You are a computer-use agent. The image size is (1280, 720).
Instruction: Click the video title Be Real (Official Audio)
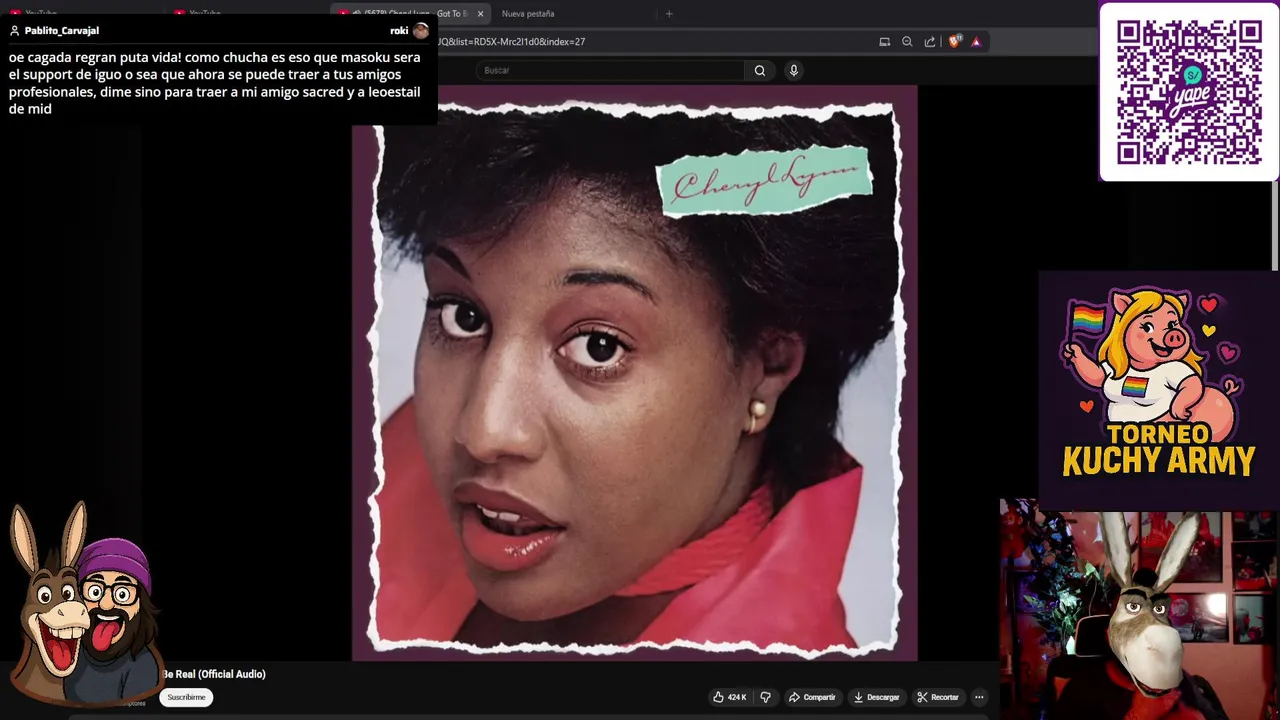click(214, 674)
